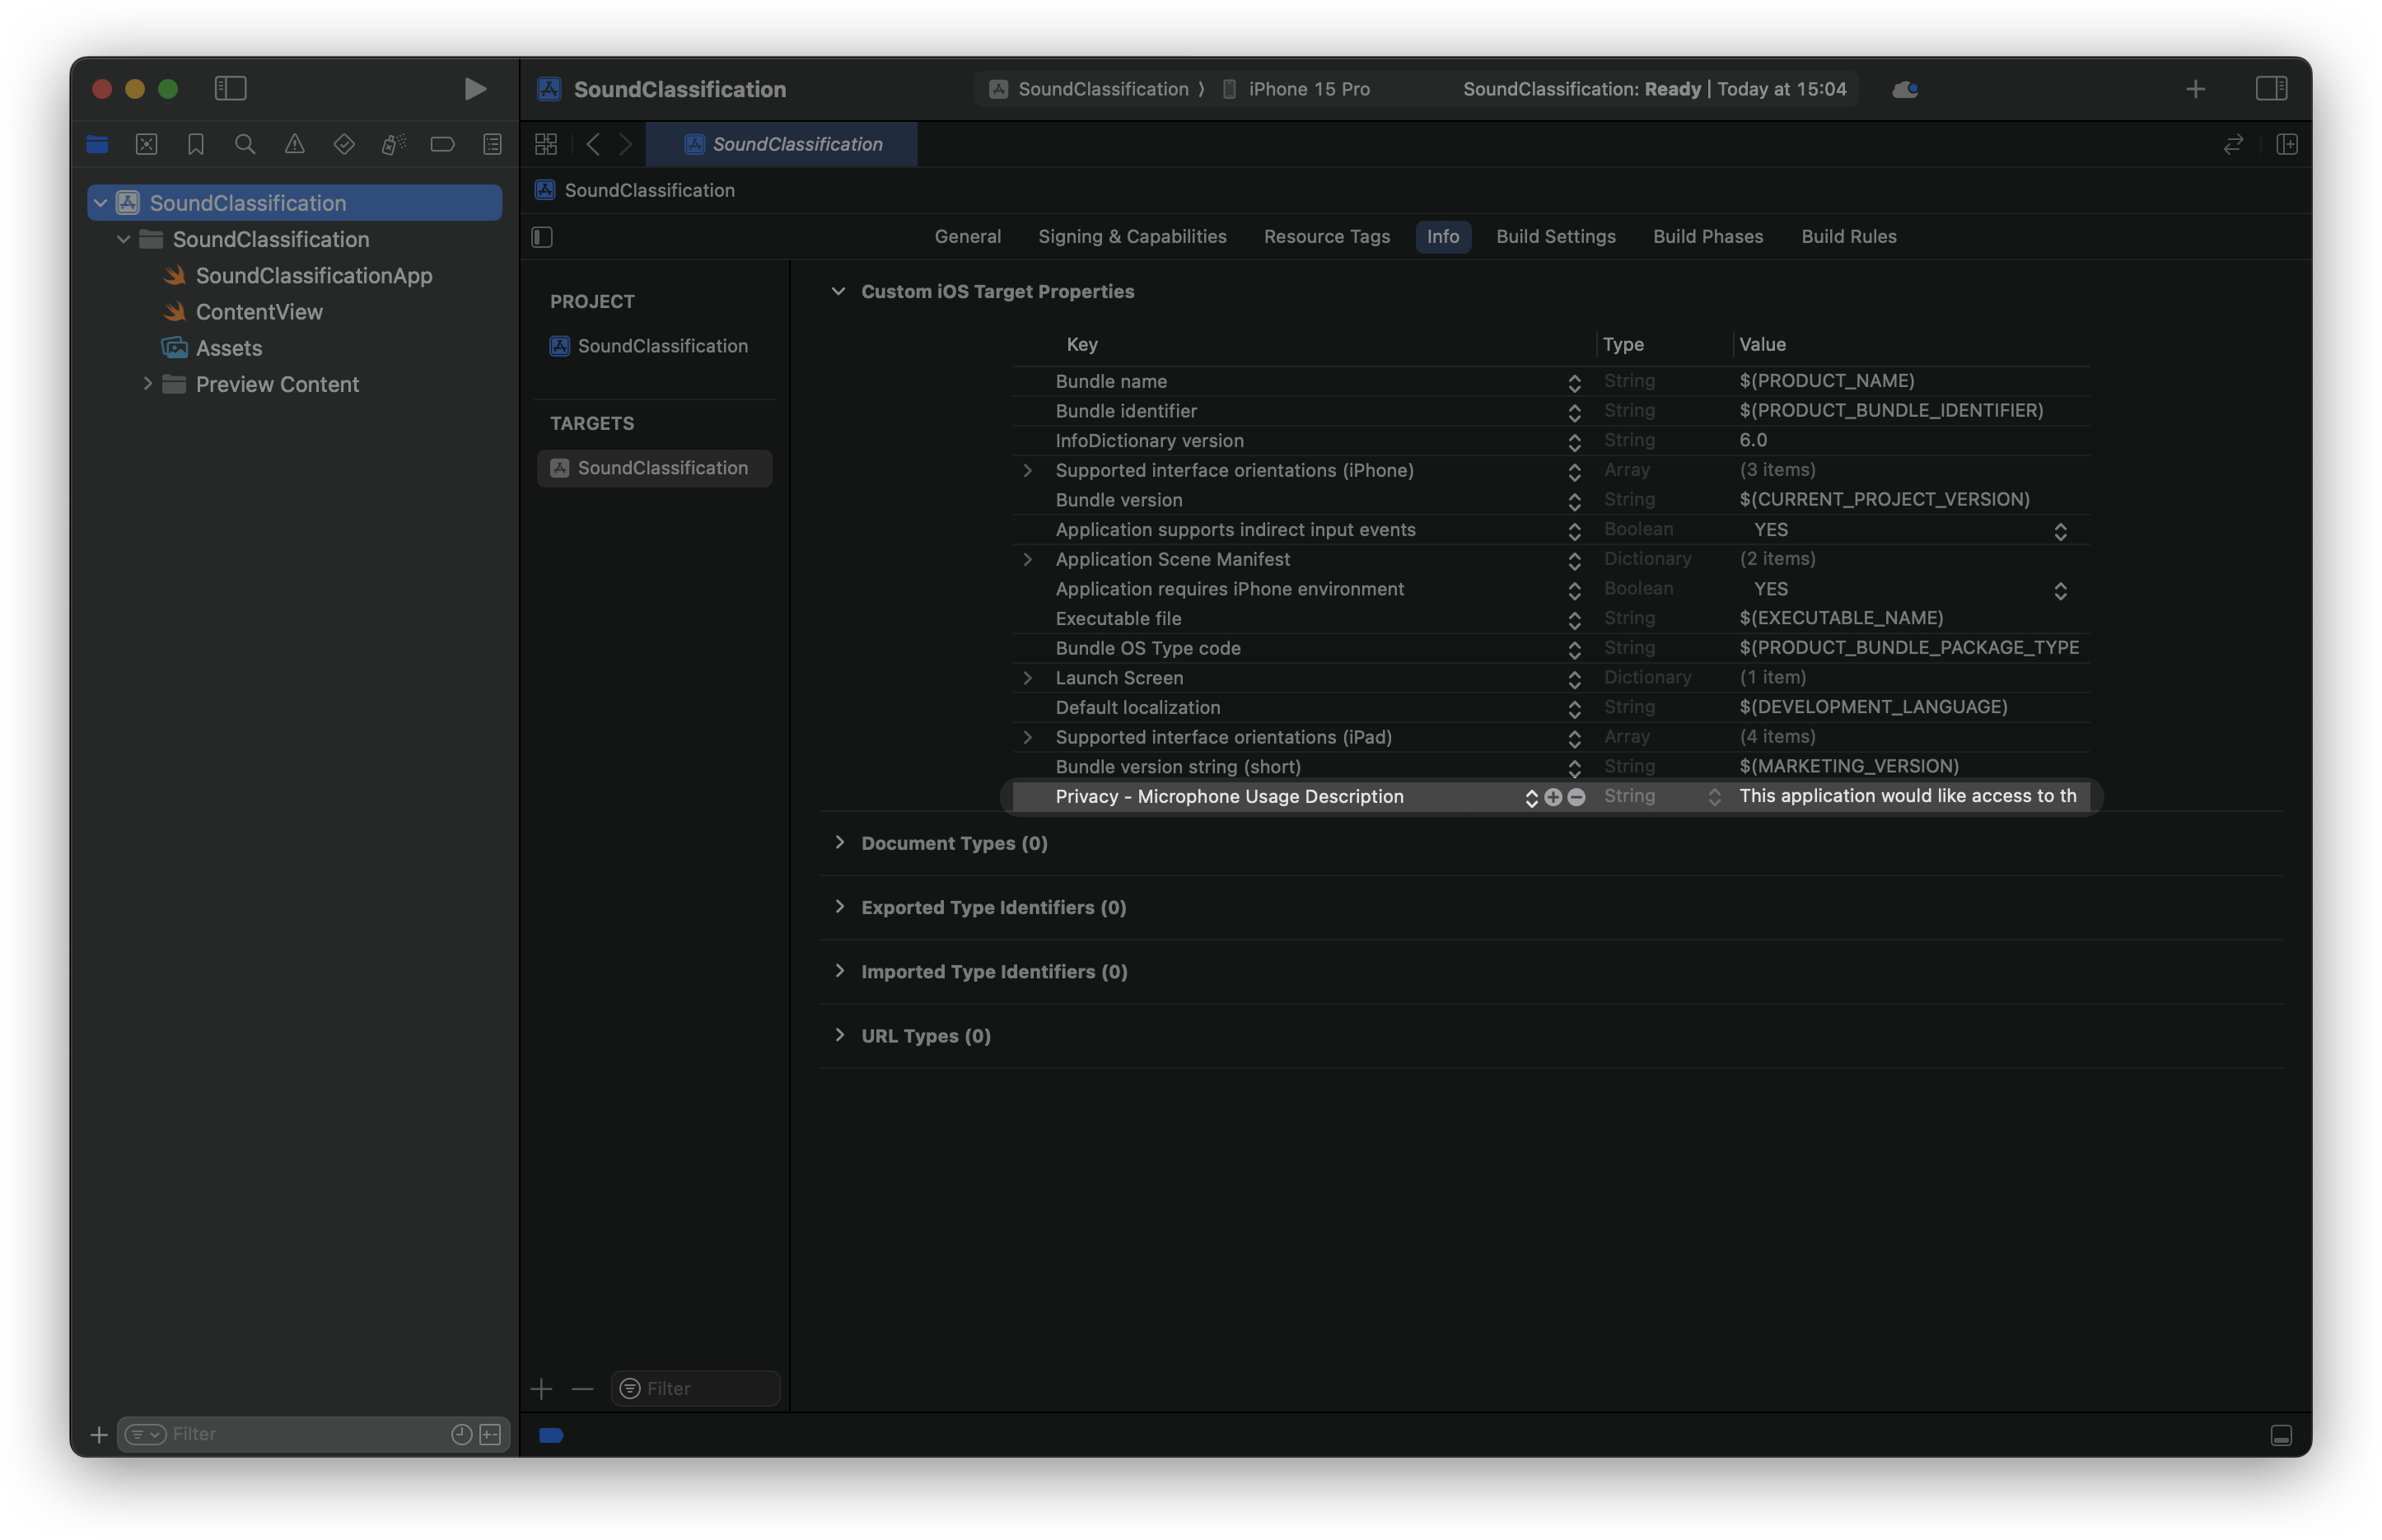
Task: Run the app with the Play button
Action: coord(475,89)
